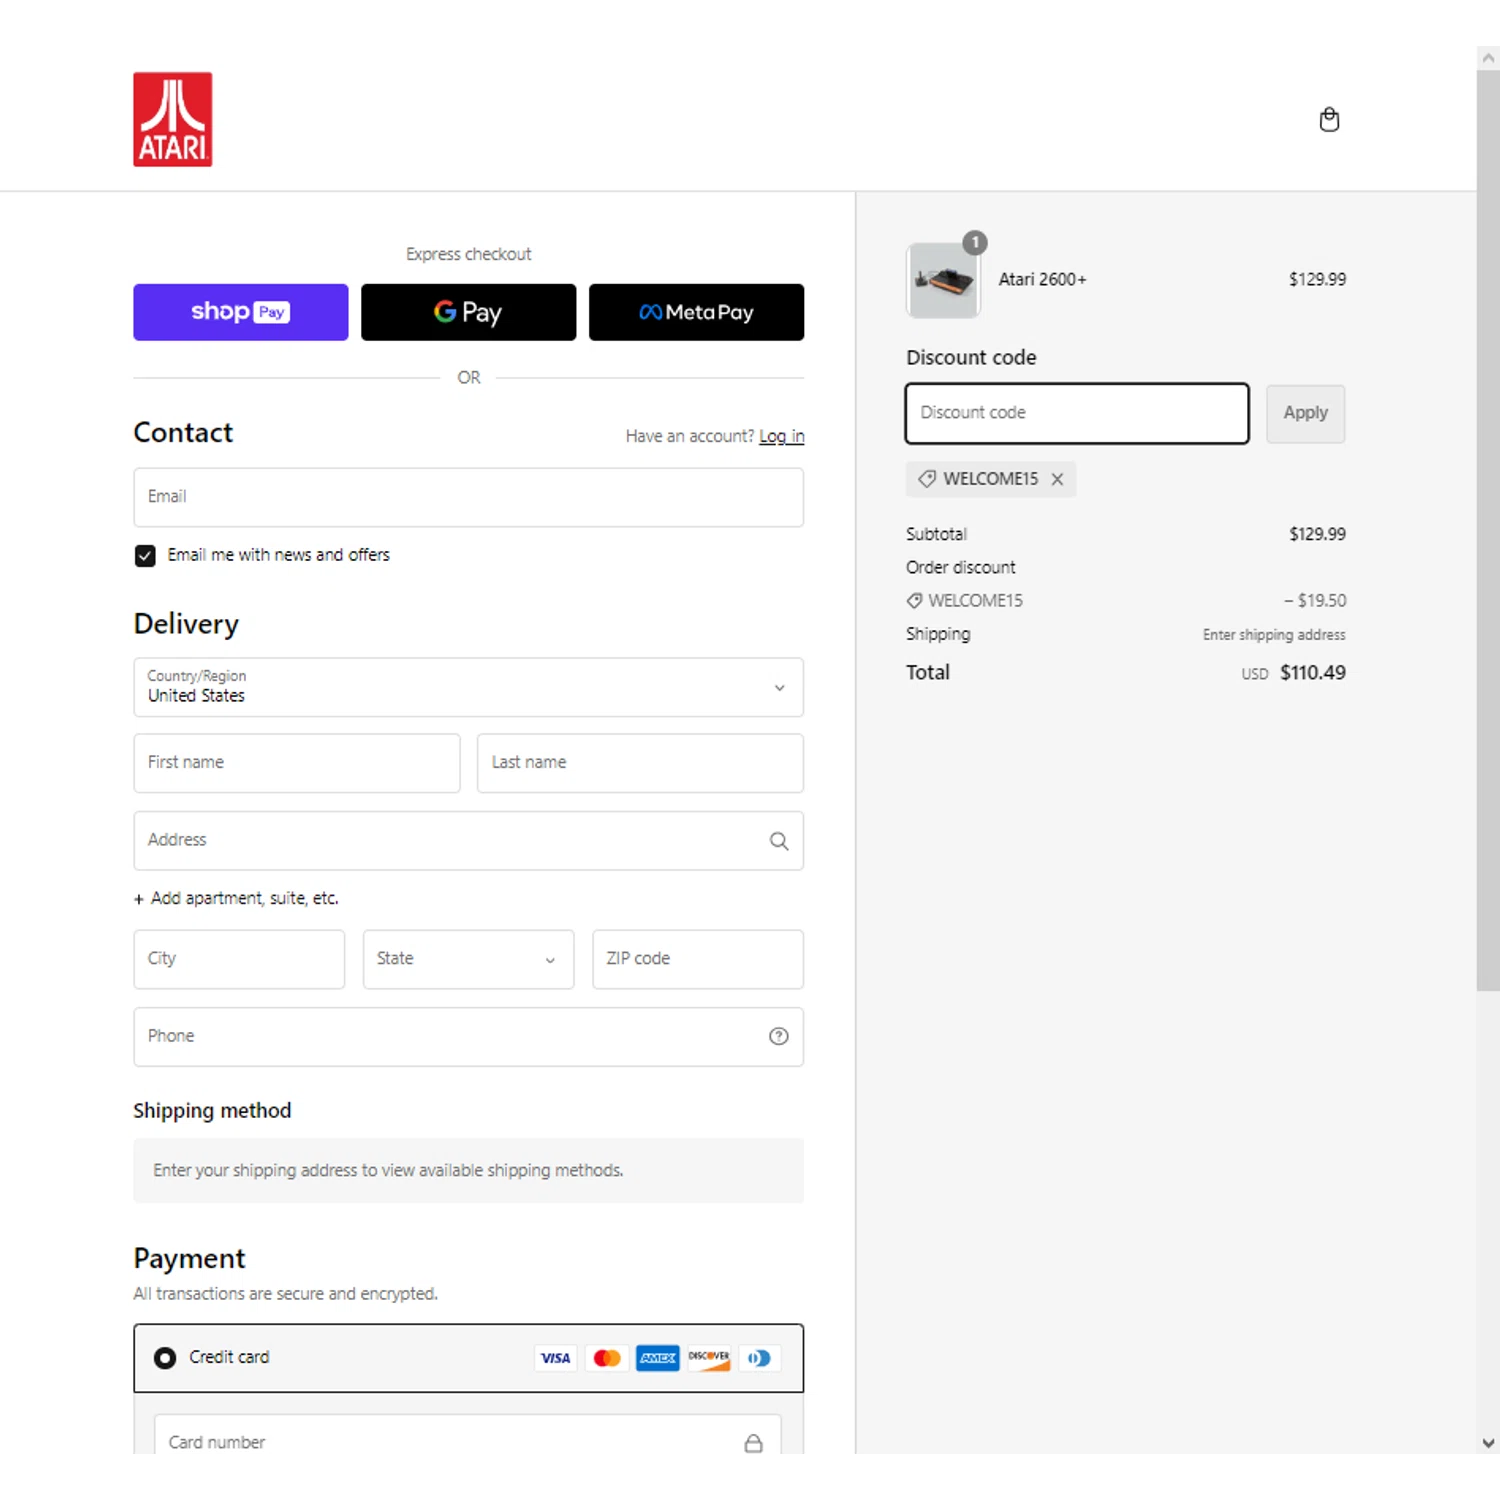The image size is (1500, 1500).
Task: Open the Country/Region dropdown
Action: coord(468,687)
